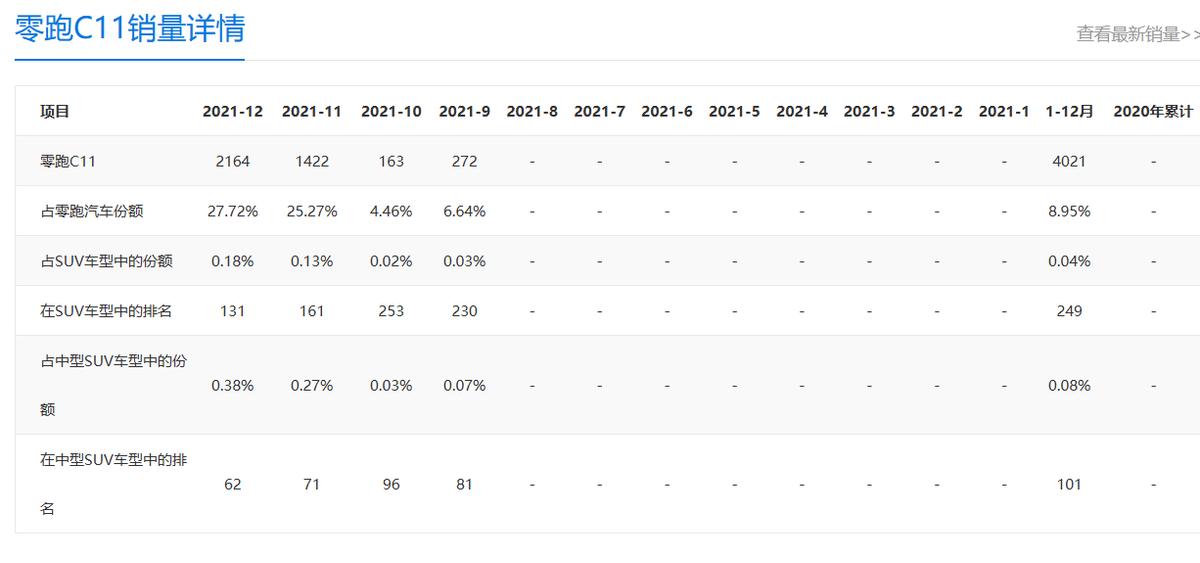Image resolution: width=1200 pixels, height=563 pixels.
Task: Select the 27.72% share cell
Action: tap(234, 211)
